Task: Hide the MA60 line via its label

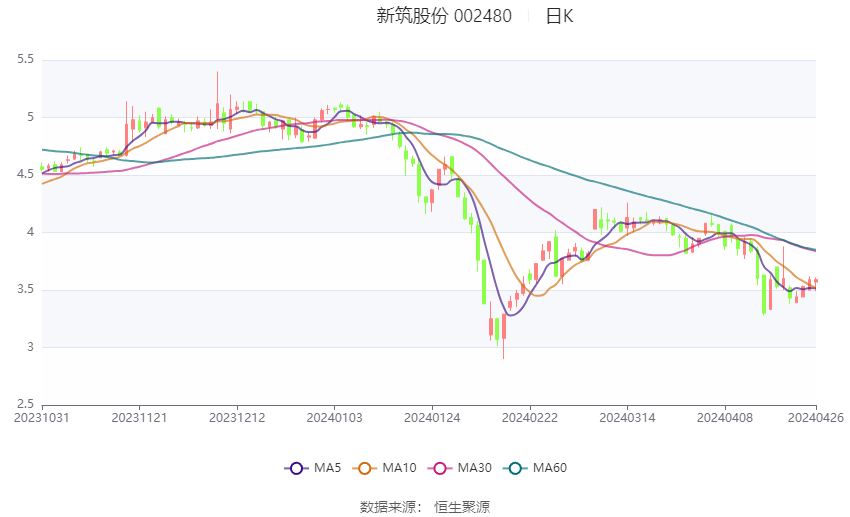Action: click(550, 468)
